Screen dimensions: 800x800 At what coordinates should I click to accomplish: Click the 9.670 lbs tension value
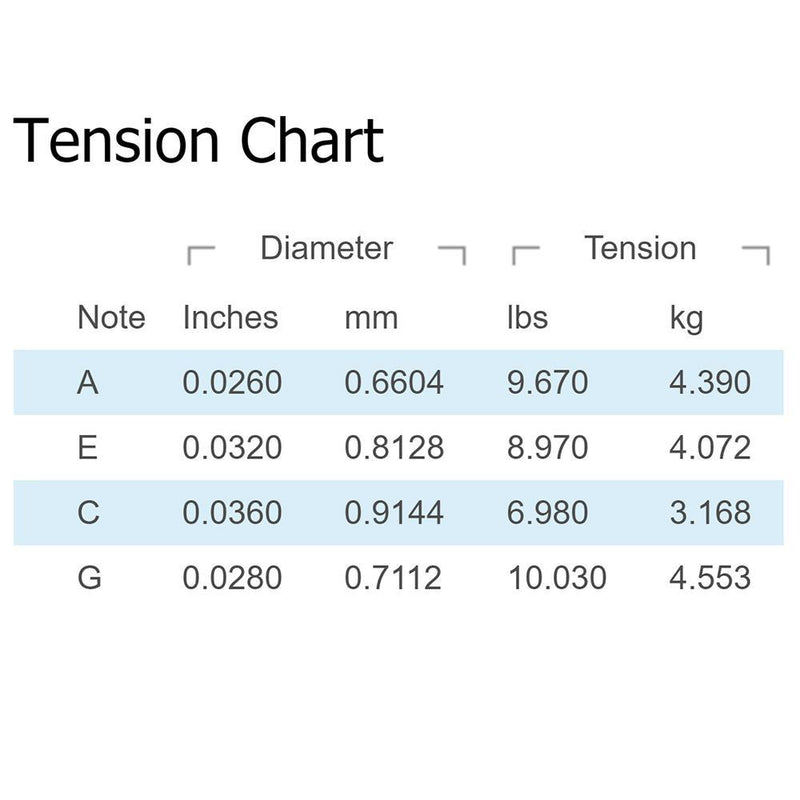(547, 383)
